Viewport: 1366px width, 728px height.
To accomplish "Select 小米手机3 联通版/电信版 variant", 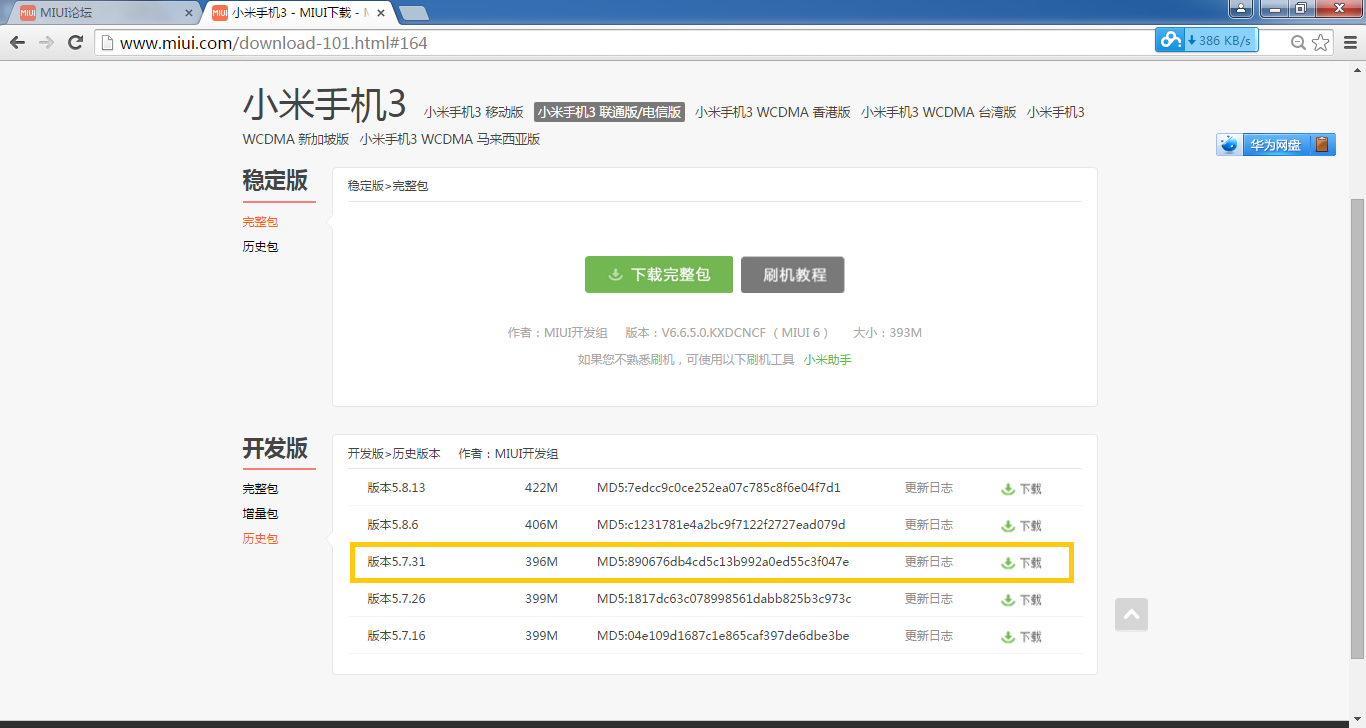I will point(609,112).
